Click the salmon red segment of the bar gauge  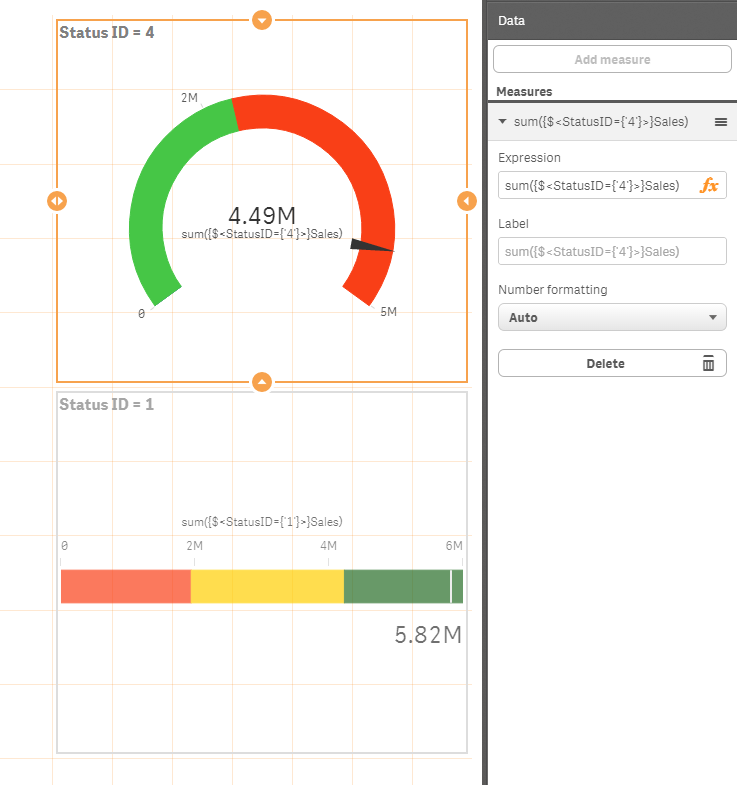pos(126,586)
